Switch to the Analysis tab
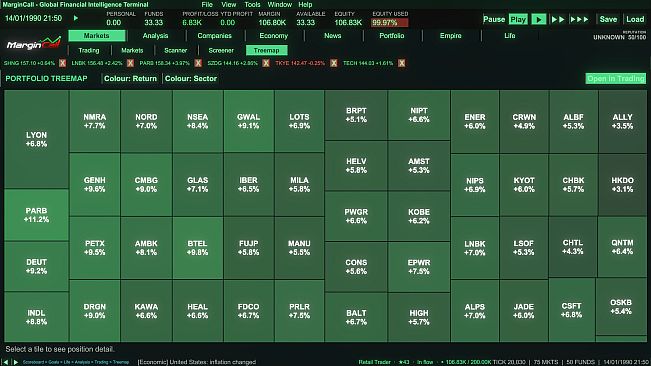Image resolution: width=651 pixels, height=366 pixels. tap(155, 36)
